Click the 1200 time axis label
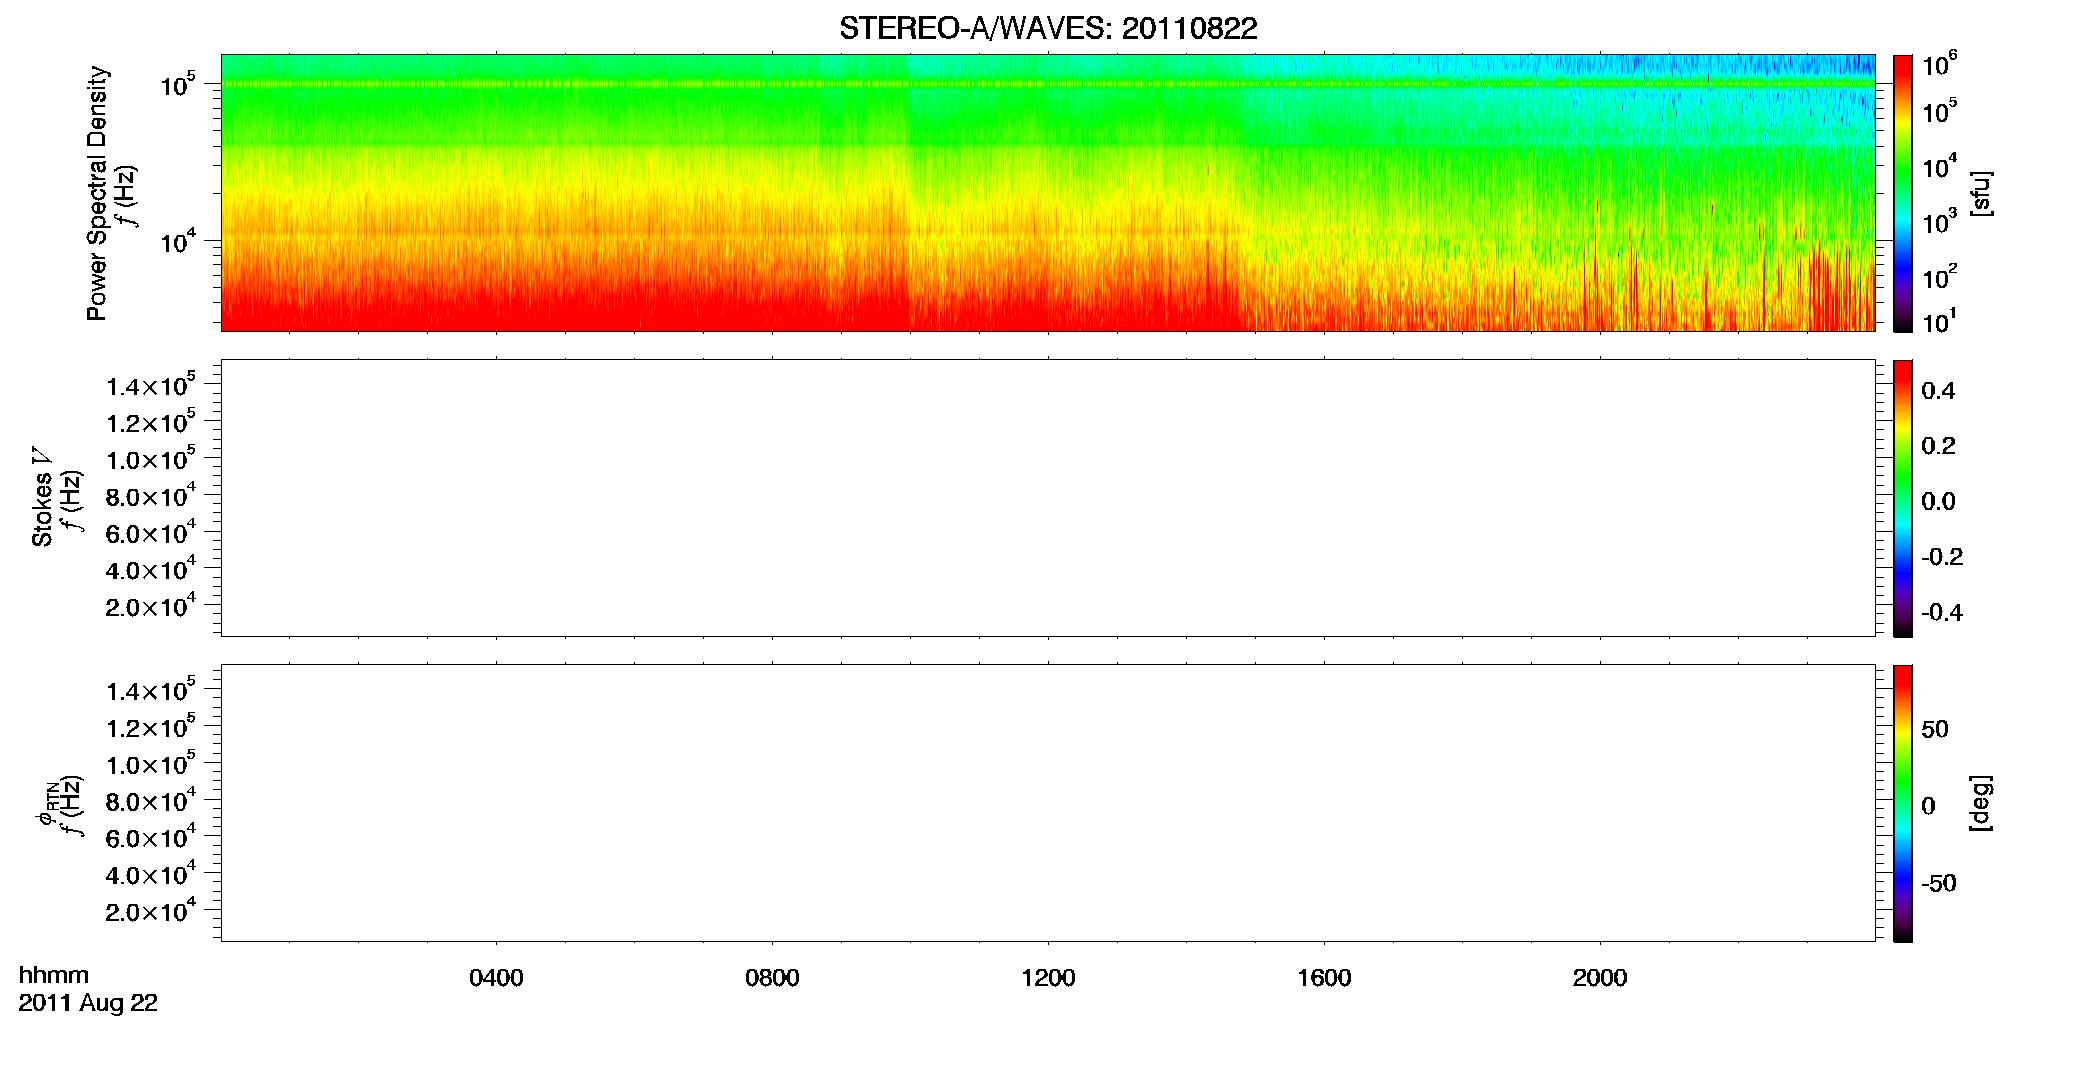The width and height of the screenshot is (2096, 1080). point(1048,978)
